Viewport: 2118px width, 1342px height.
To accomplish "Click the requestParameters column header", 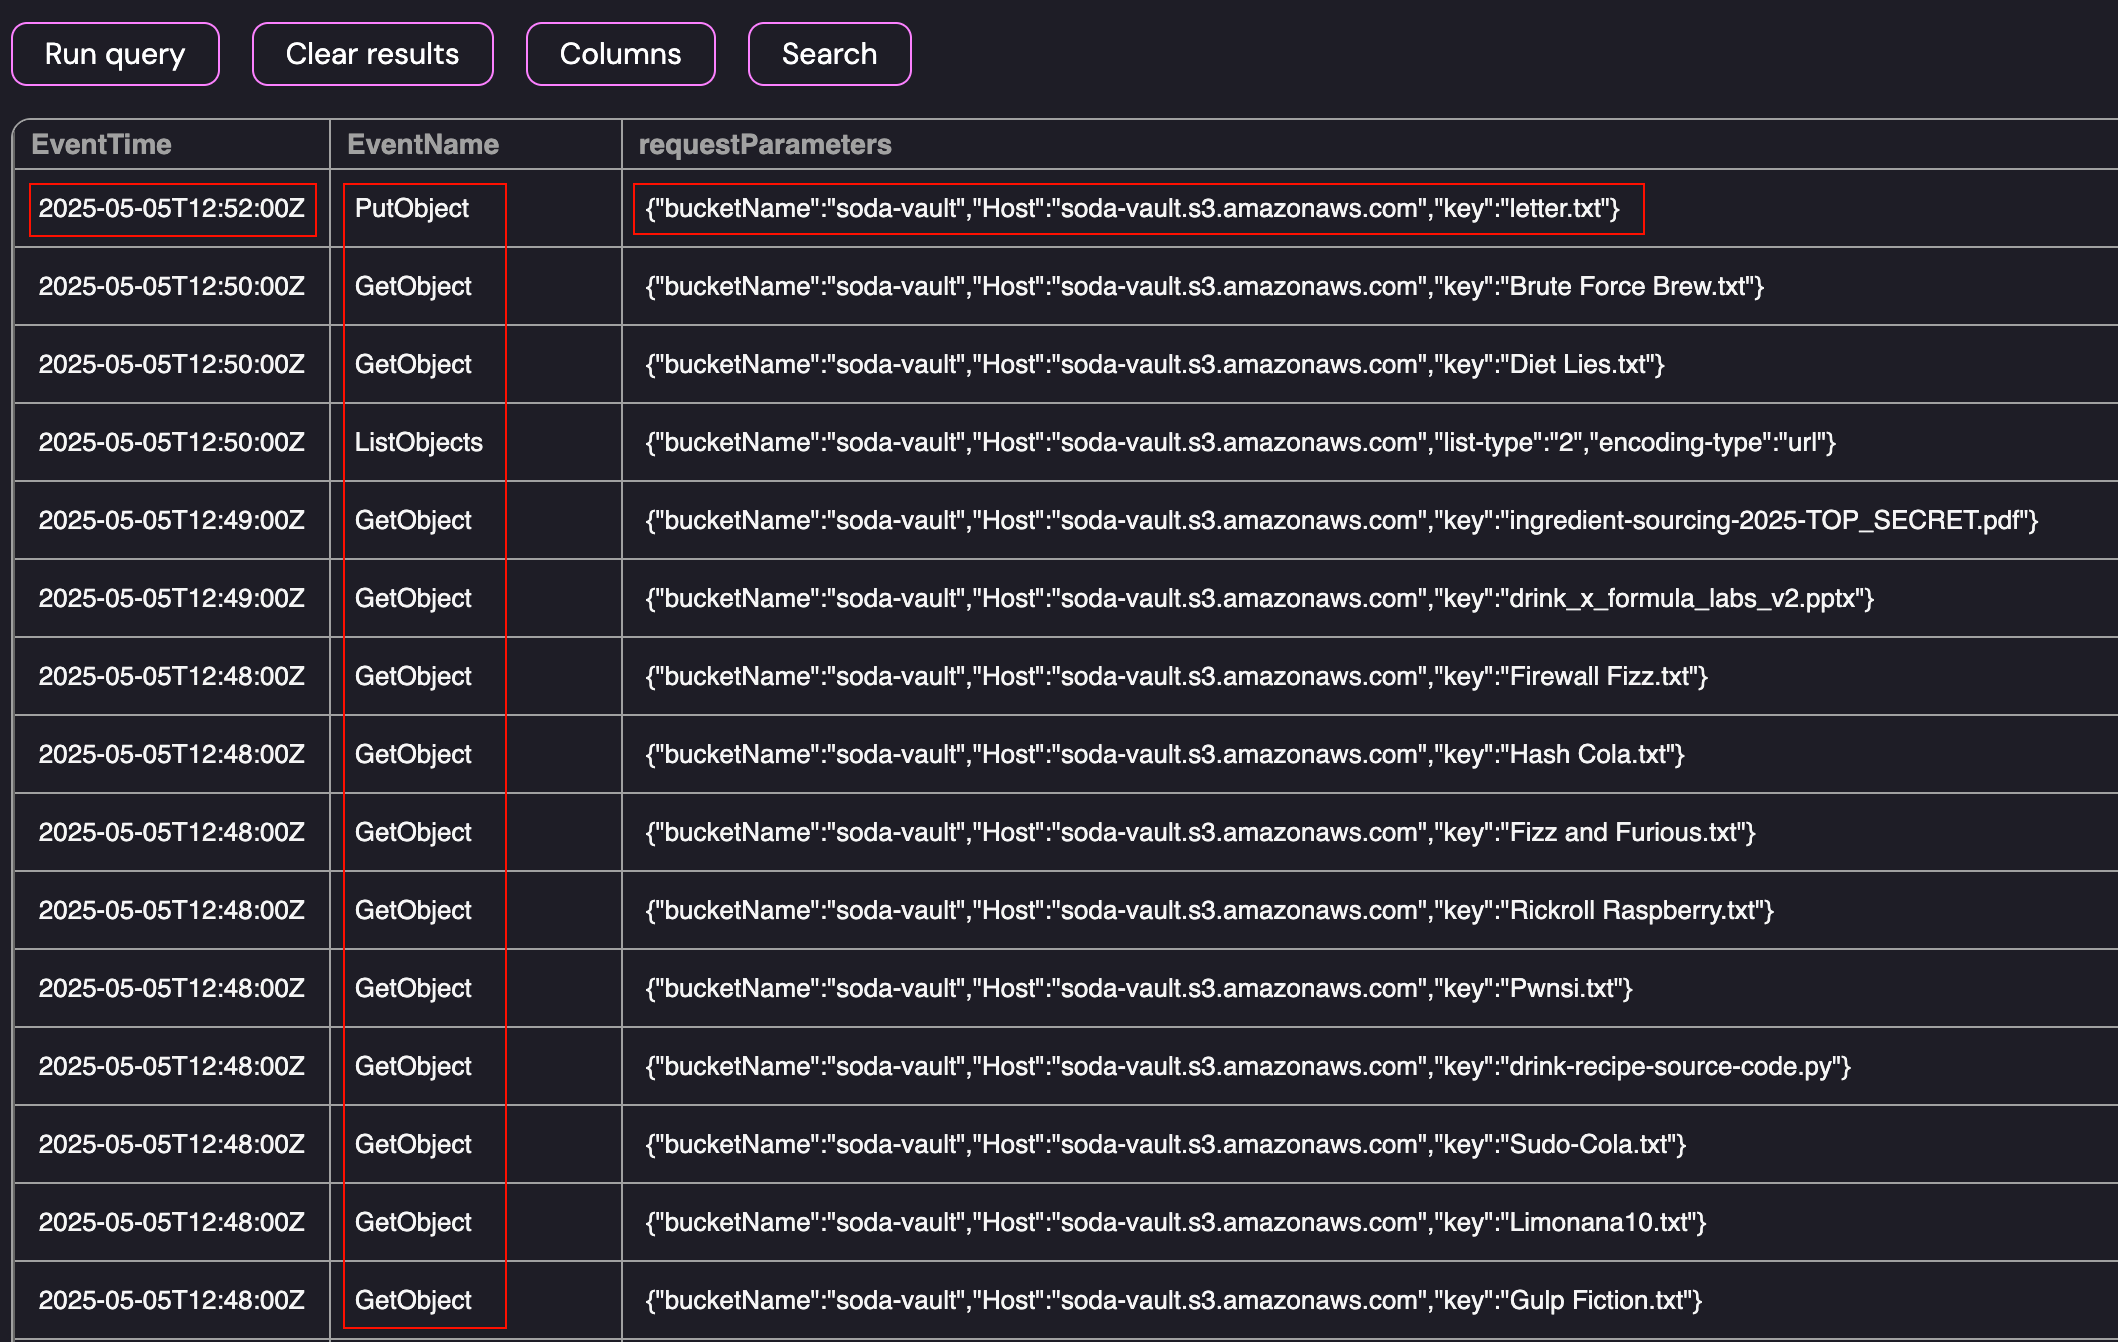I will [765, 144].
